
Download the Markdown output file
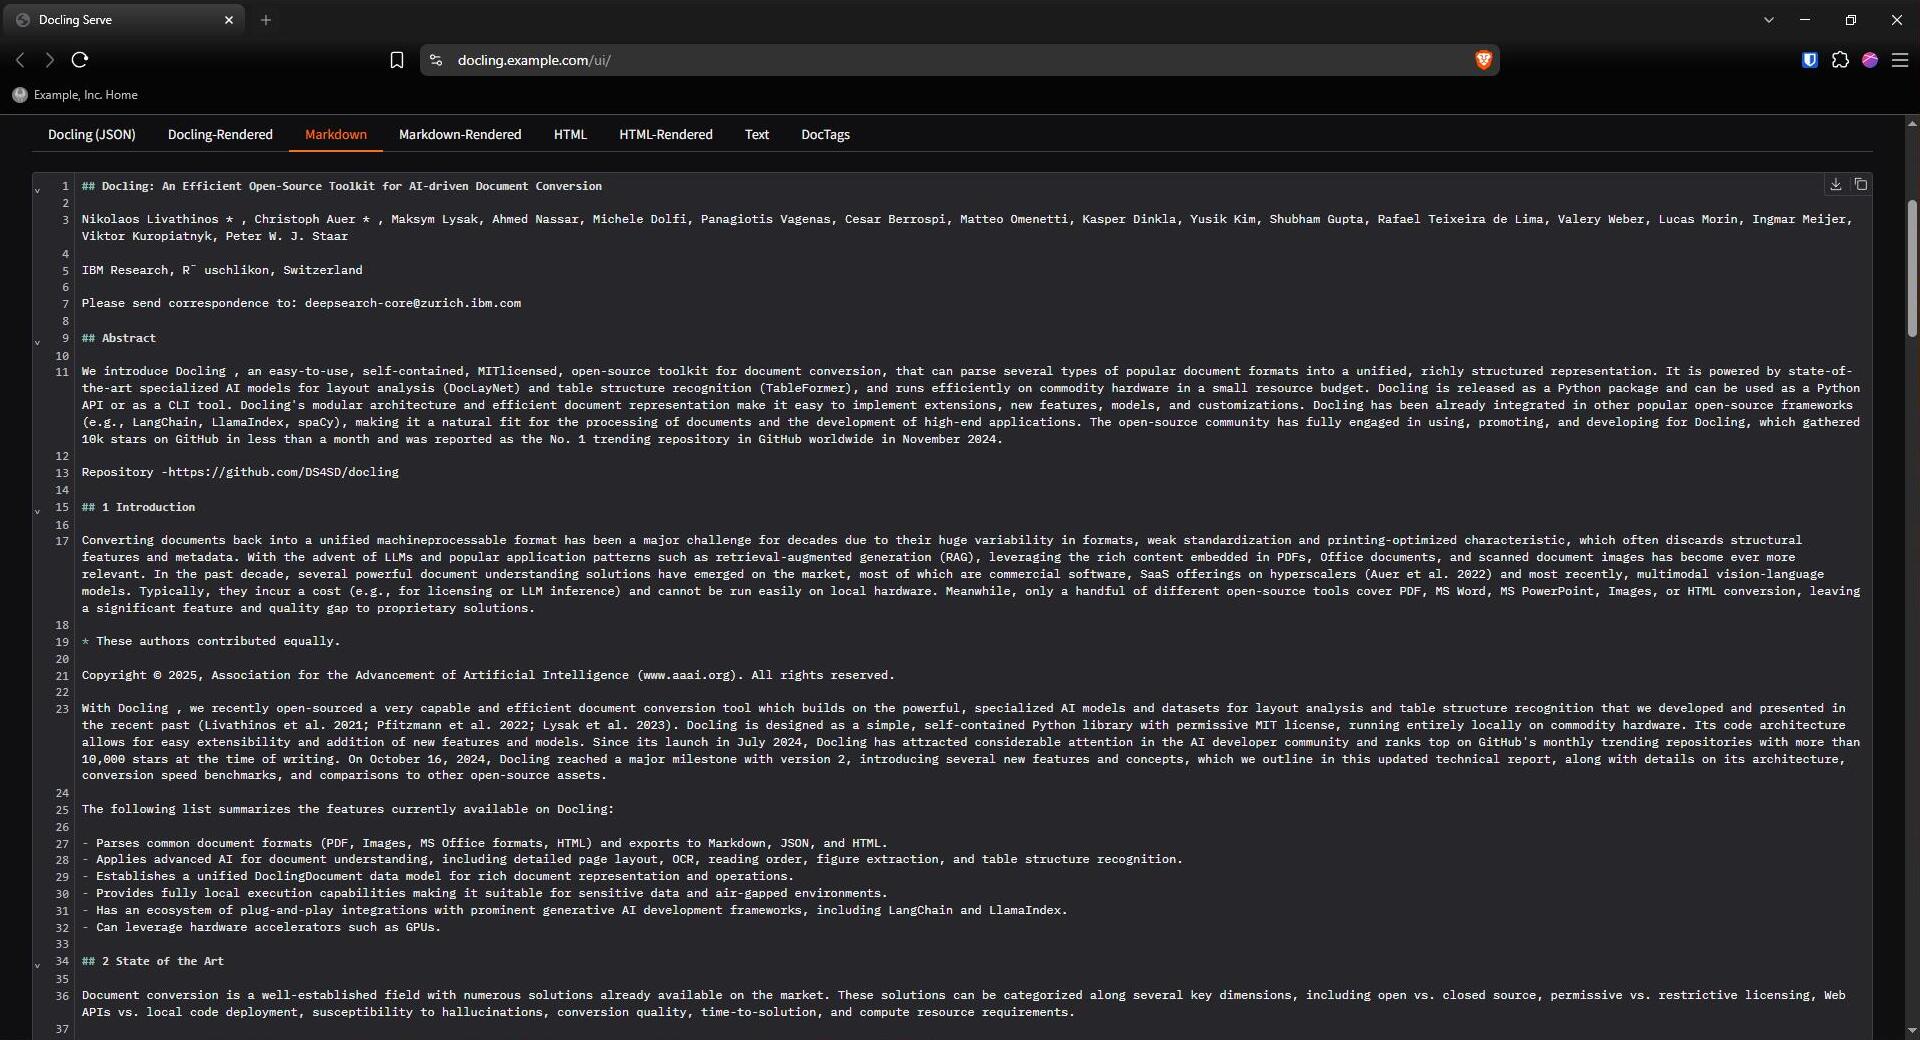[x=1836, y=184]
